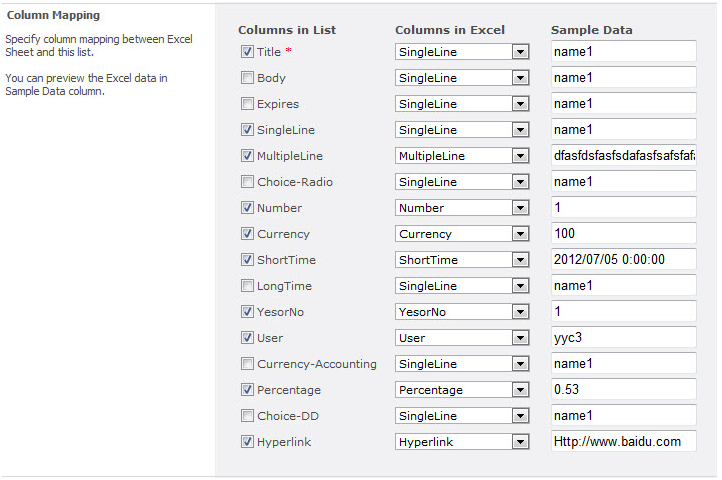Open the Excel column dropdown for Title
The image size is (722, 480).
(462, 52)
